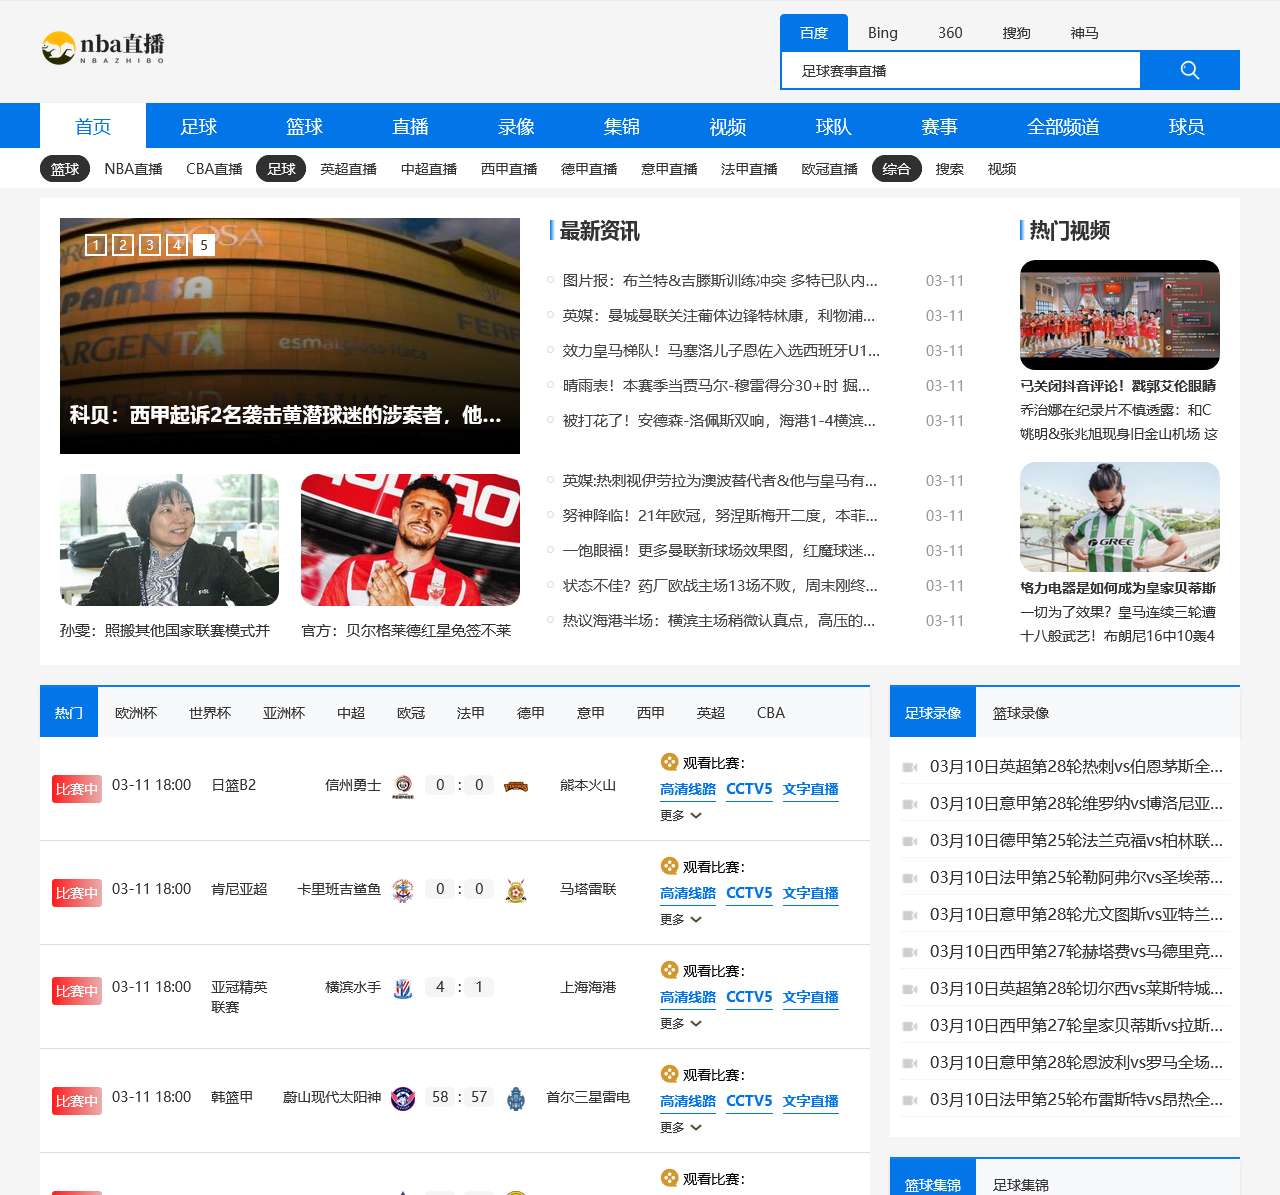Open 全部频道 in main navigation
Image resolution: width=1280 pixels, height=1195 pixels.
click(1063, 127)
